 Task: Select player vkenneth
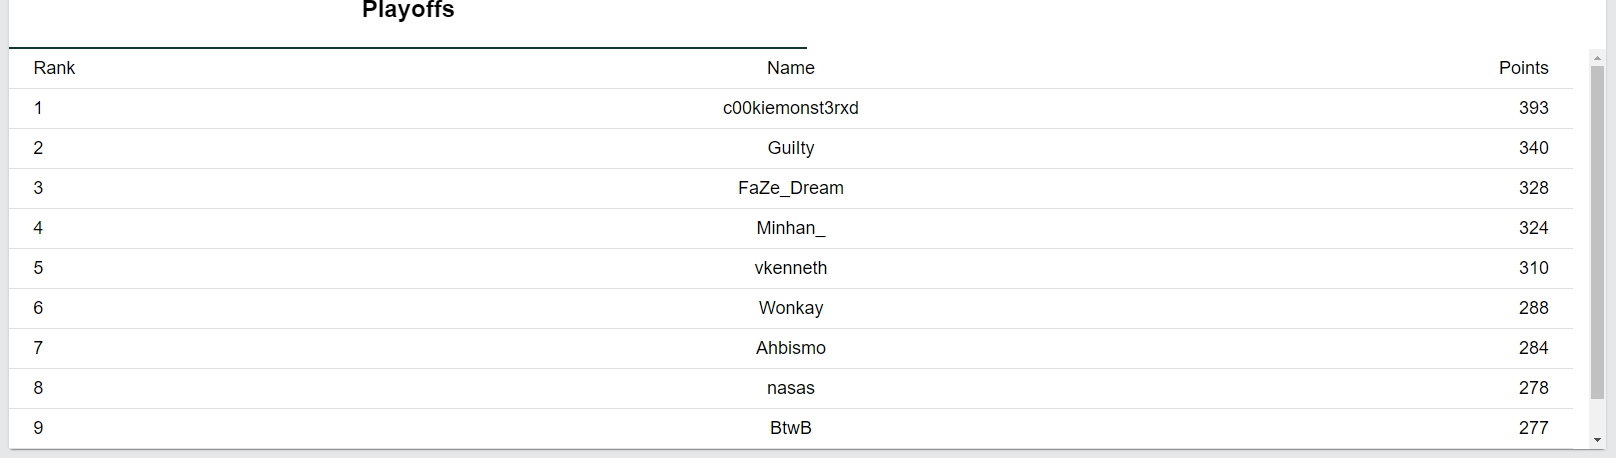pyautogui.click(x=791, y=268)
